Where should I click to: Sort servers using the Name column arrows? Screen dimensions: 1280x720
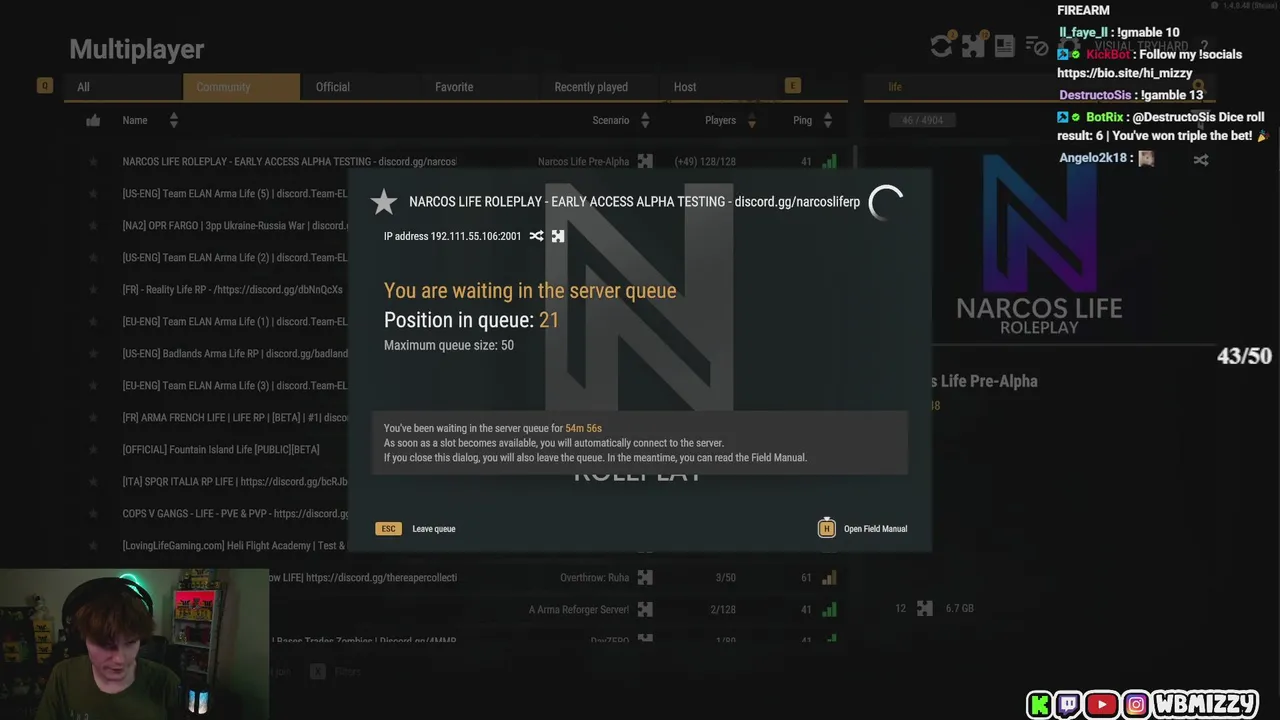pos(173,120)
